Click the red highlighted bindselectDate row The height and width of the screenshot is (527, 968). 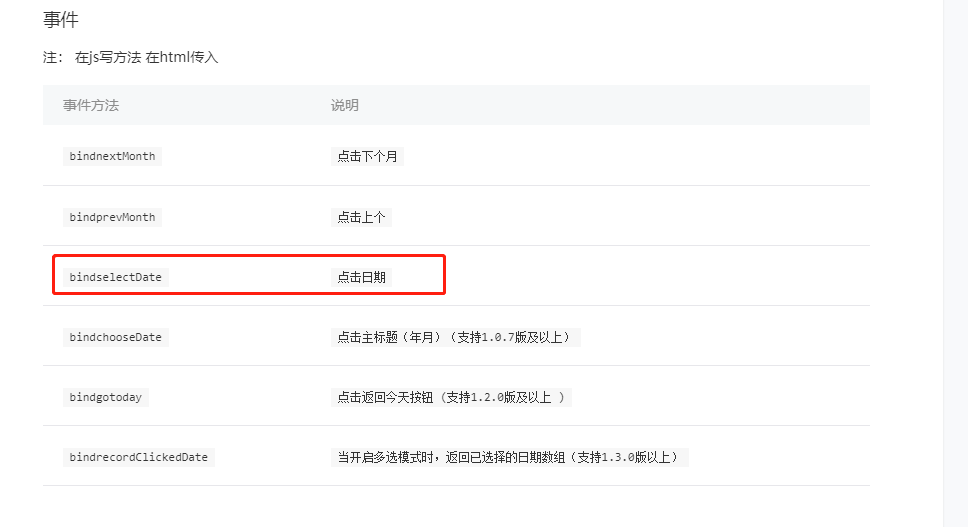coord(249,275)
